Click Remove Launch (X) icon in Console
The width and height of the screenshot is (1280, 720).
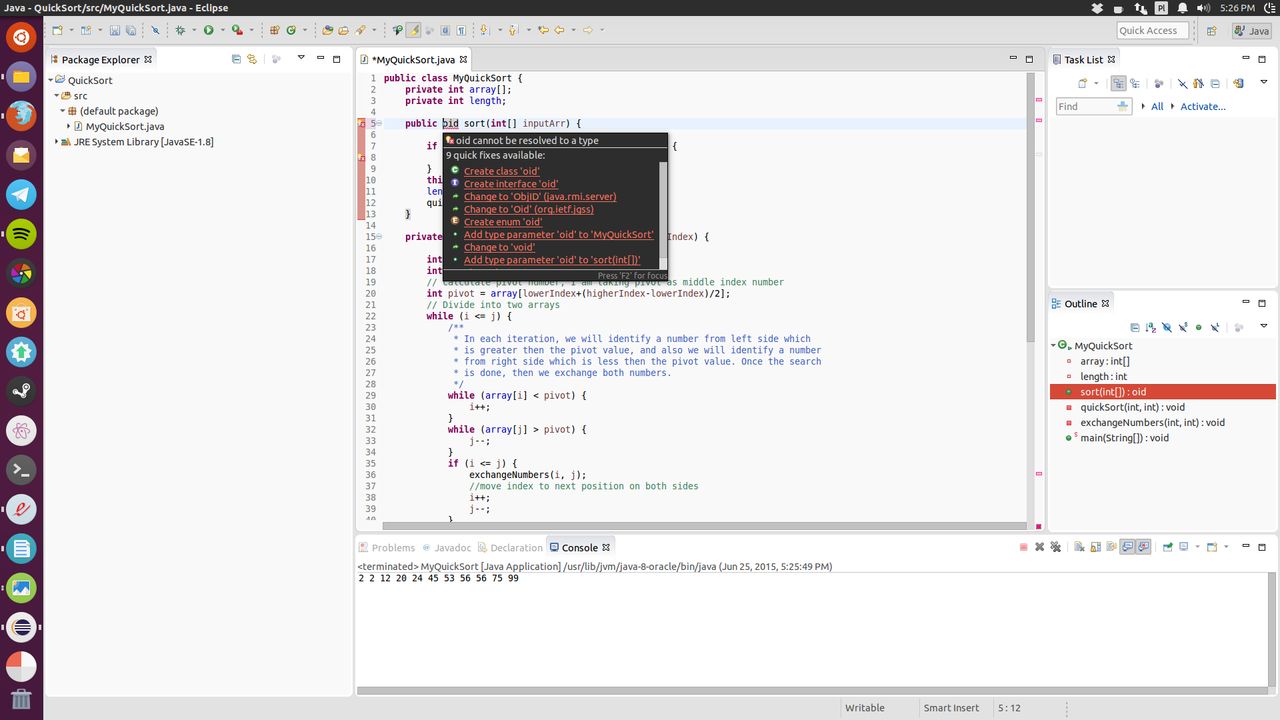pyautogui.click(x=1040, y=547)
